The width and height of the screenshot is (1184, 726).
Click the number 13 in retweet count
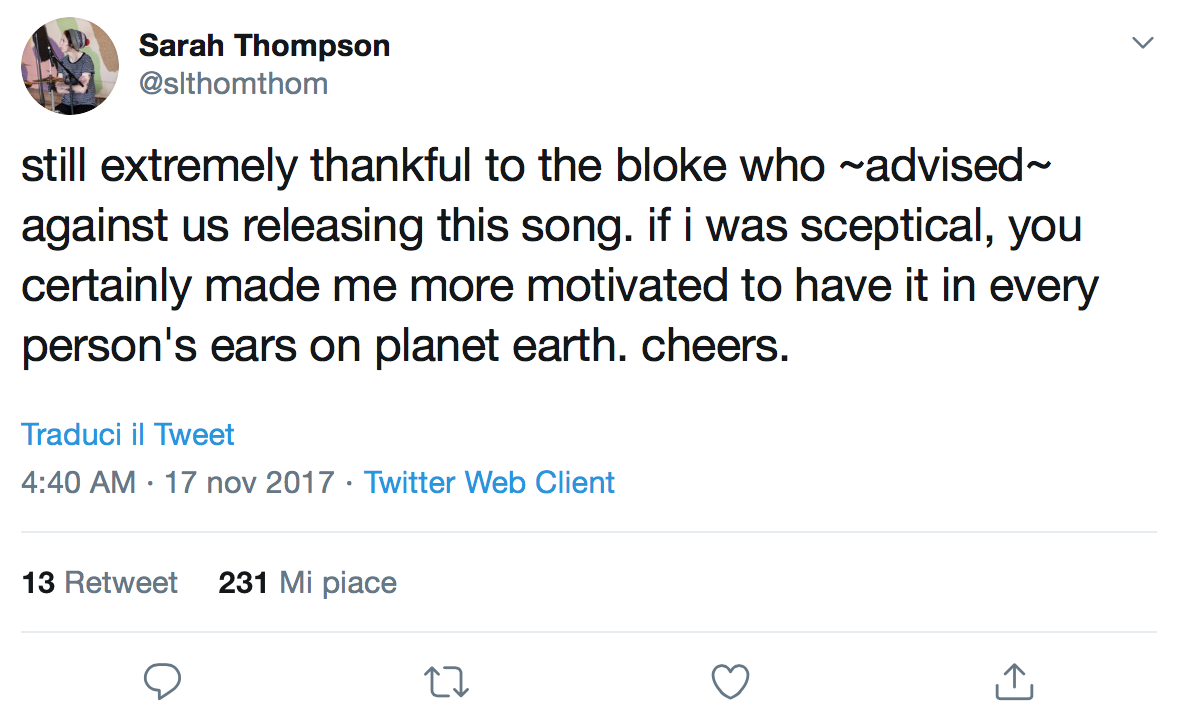38,582
